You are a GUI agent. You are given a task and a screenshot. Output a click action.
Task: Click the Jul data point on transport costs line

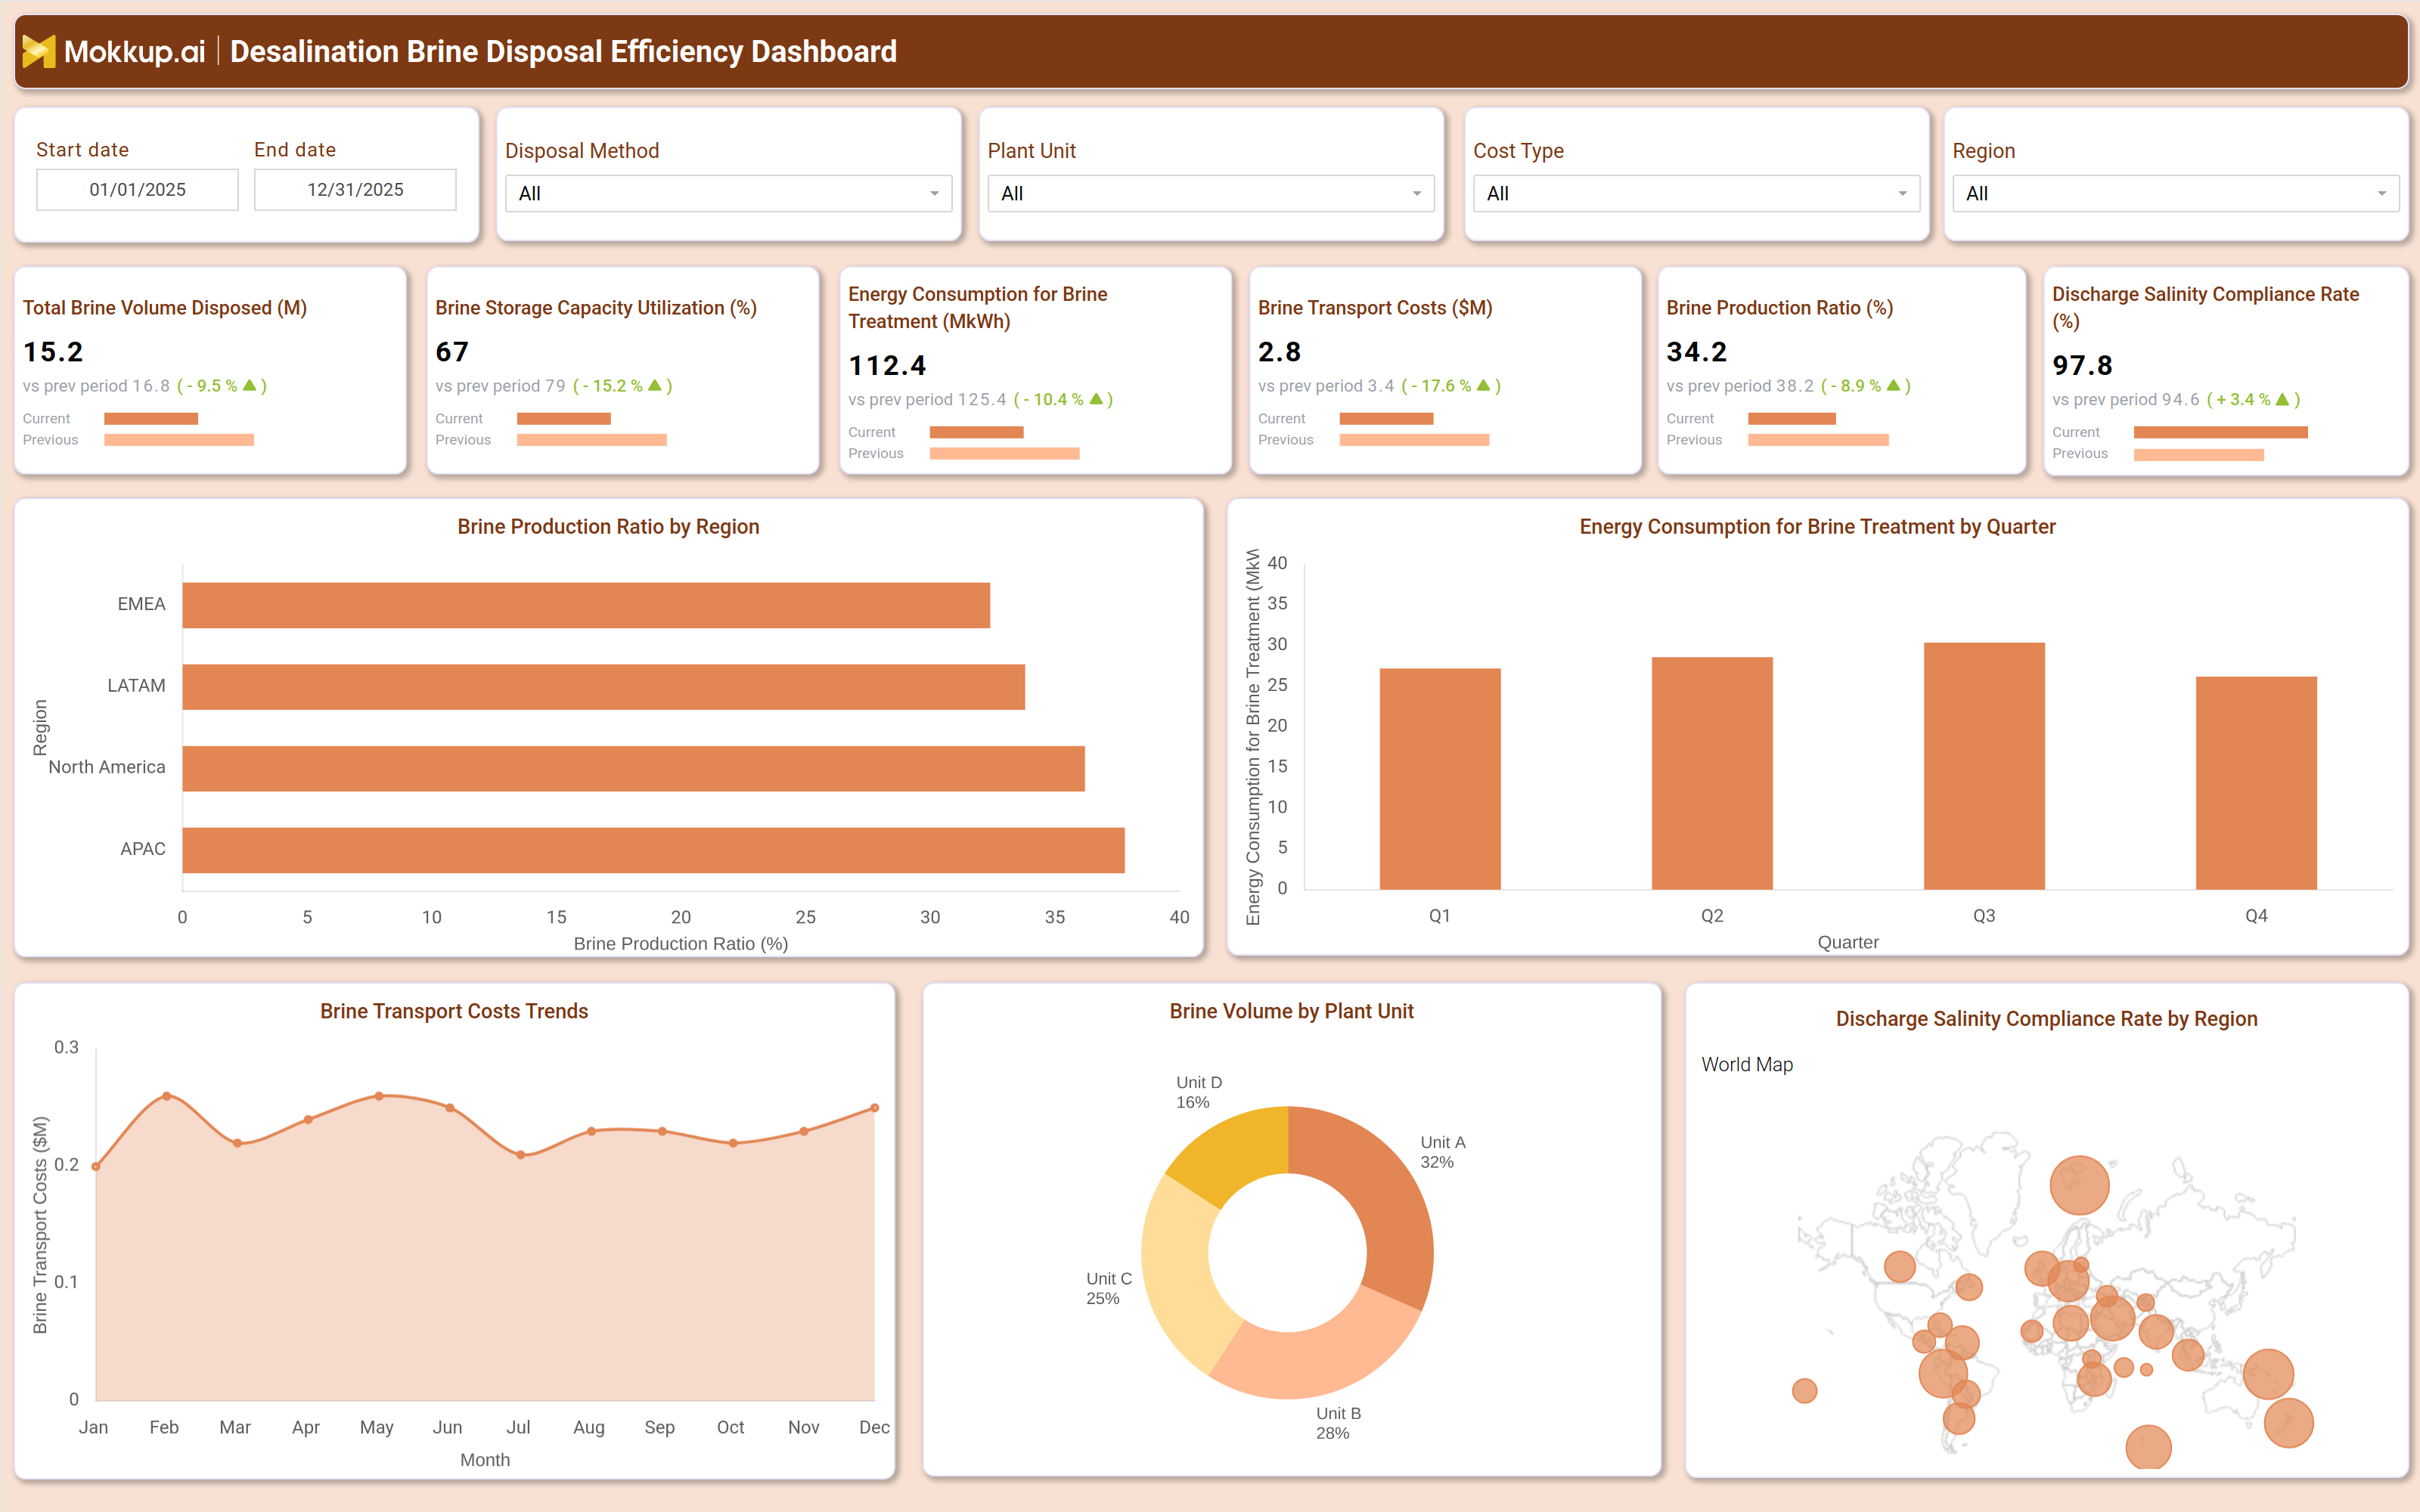click(x=521, y=1154)
